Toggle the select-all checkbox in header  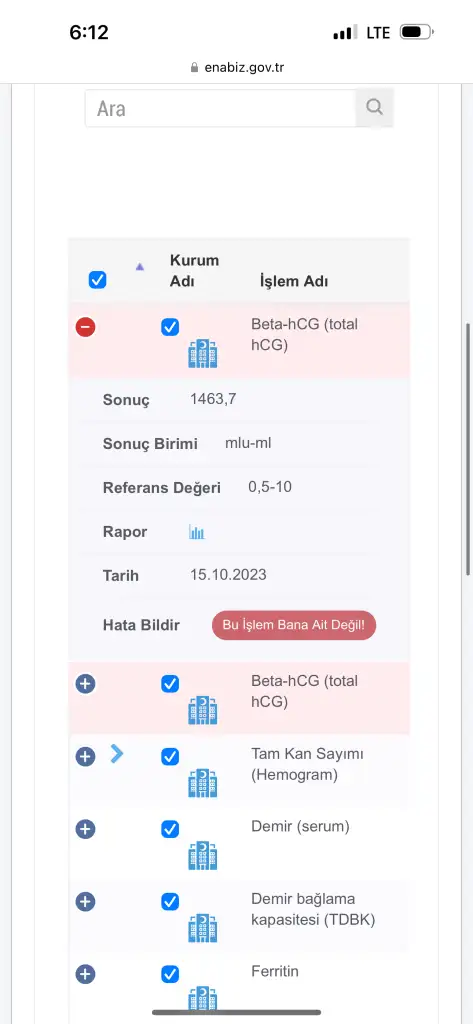pyautogui.click(x=97, y=280)
